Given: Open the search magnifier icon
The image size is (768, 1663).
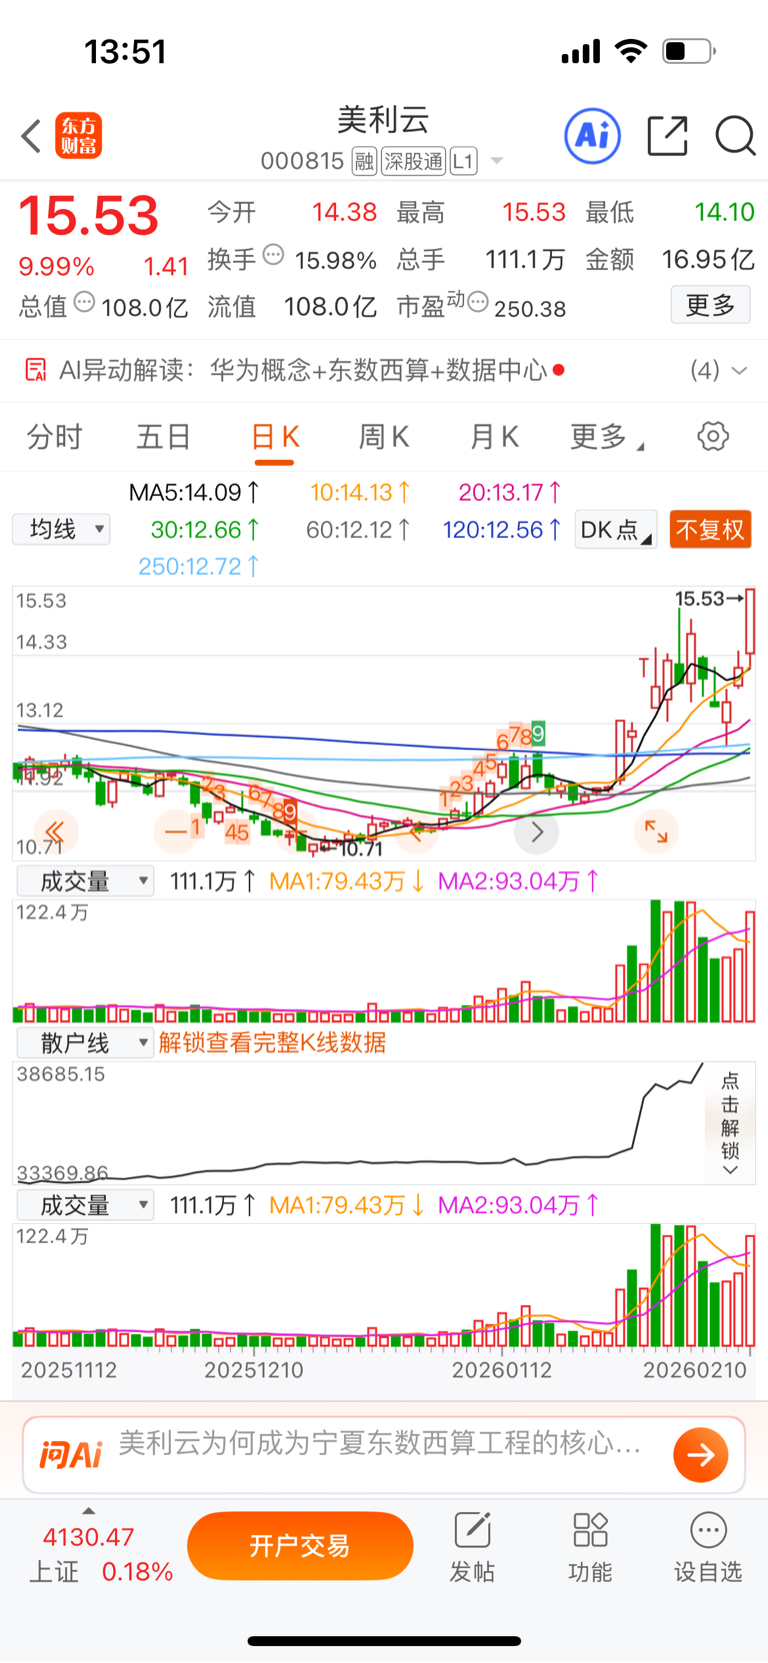Looking at the screenshot, I should (735, 136).
